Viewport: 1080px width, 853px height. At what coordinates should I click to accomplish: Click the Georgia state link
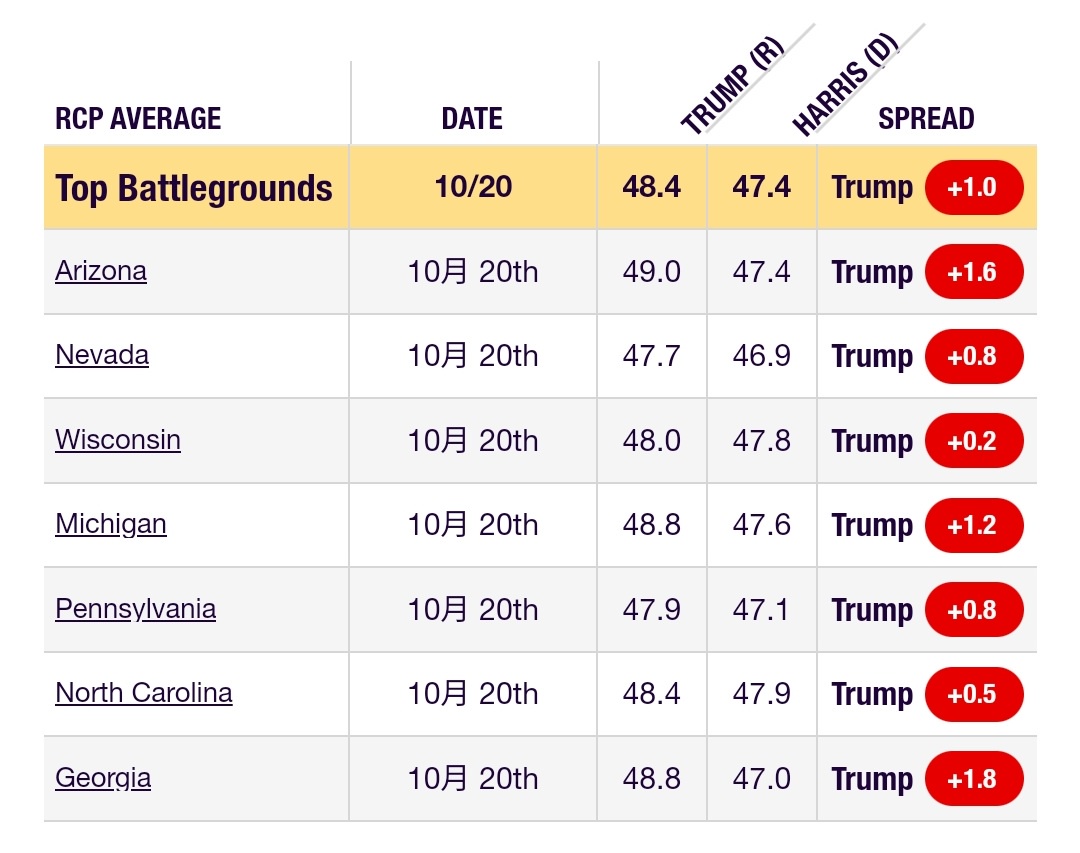coord(103,778)
